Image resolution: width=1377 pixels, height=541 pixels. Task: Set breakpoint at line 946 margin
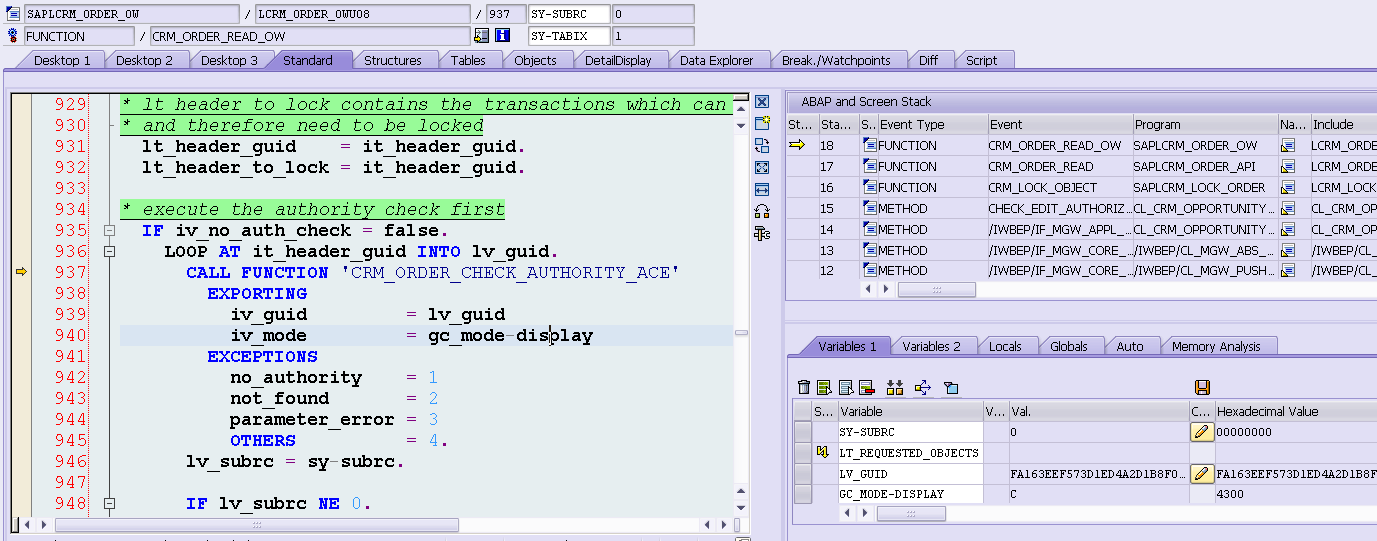pos(20,462)
